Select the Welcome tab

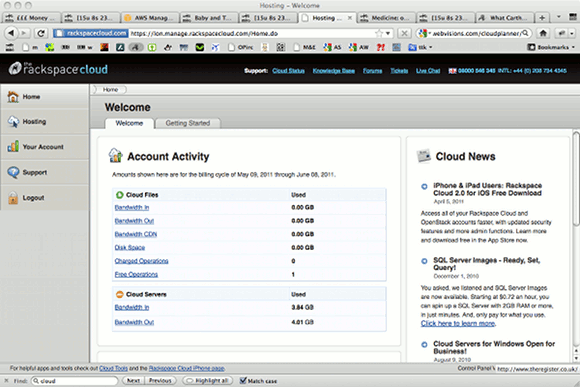pos(129,123)
